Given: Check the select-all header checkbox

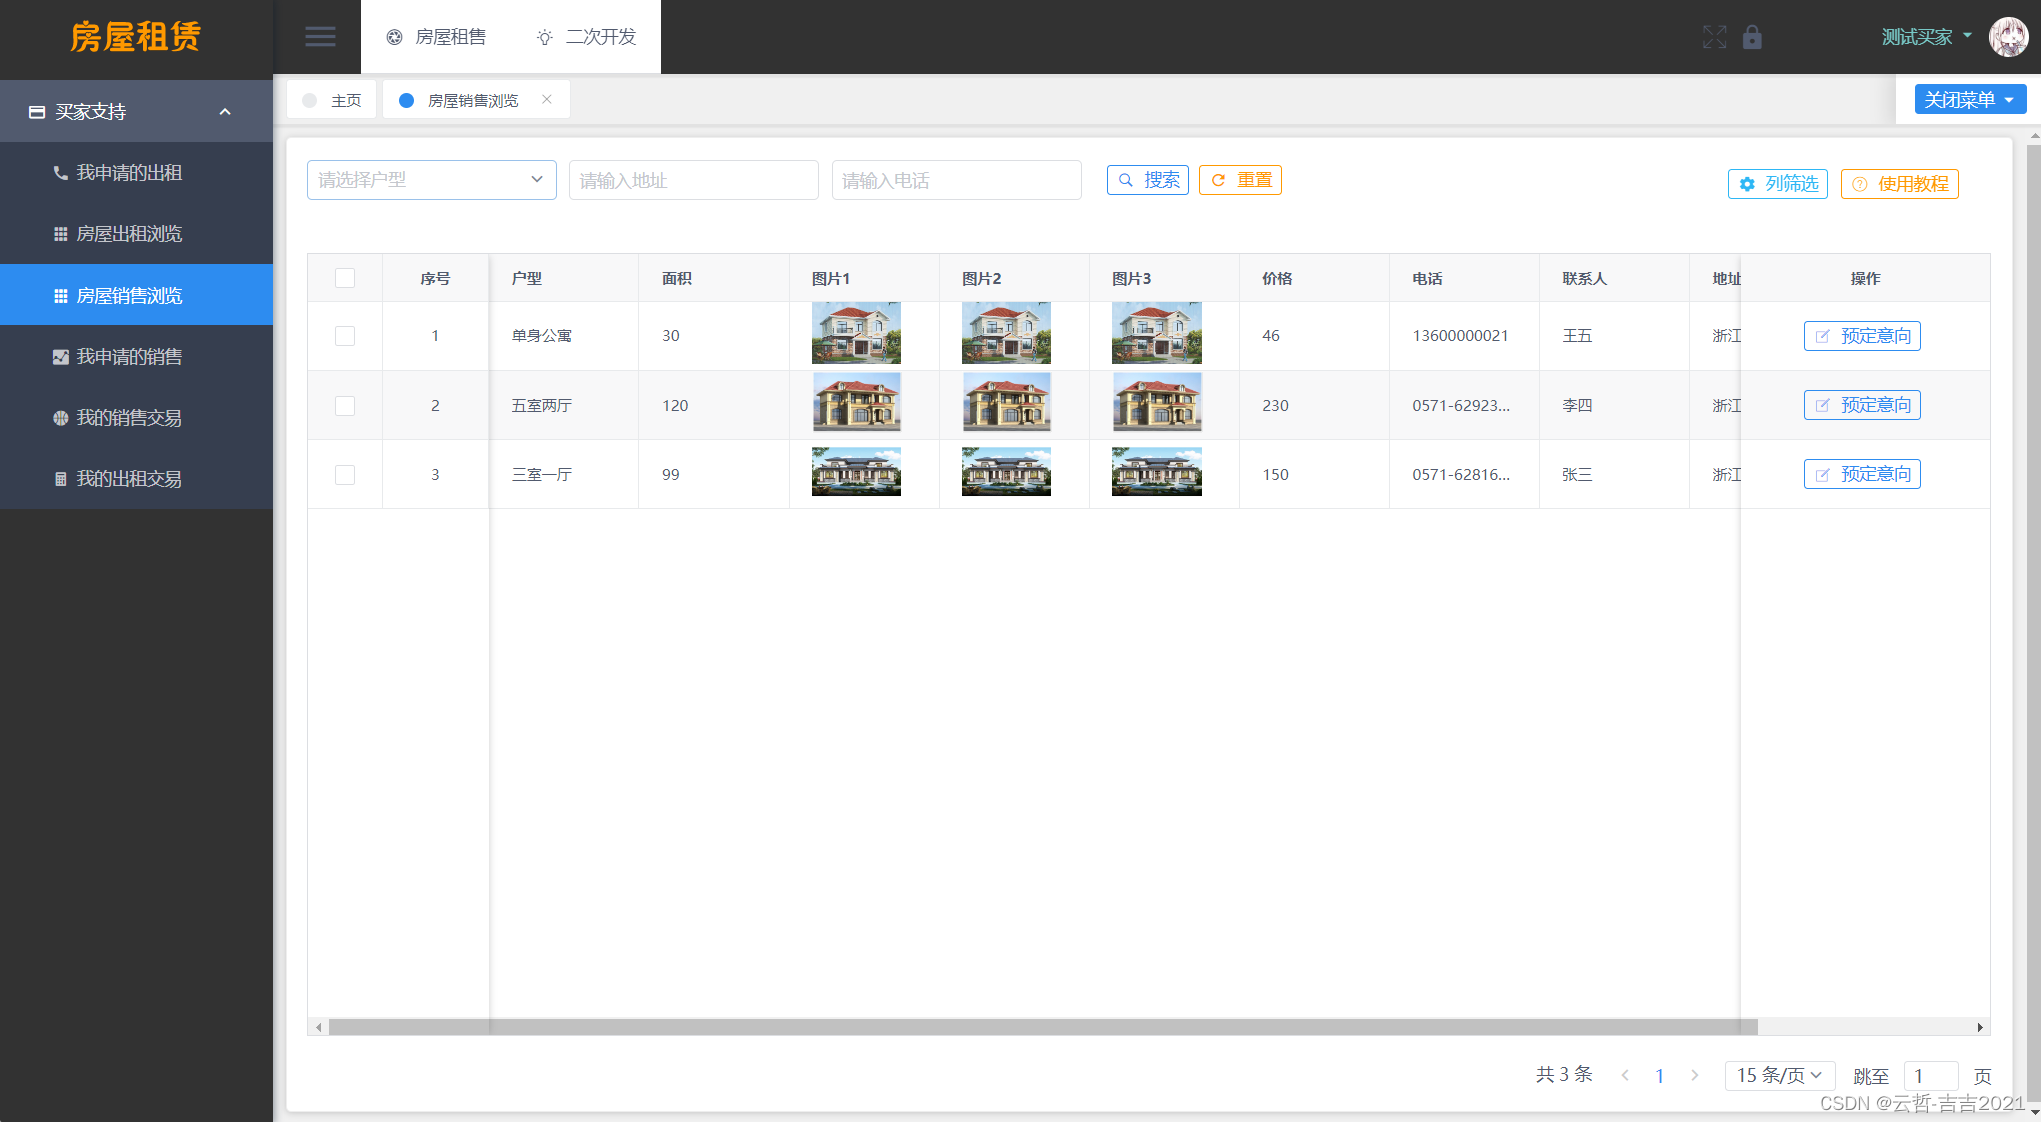Looking at the screenshot, I should [345, 278].
